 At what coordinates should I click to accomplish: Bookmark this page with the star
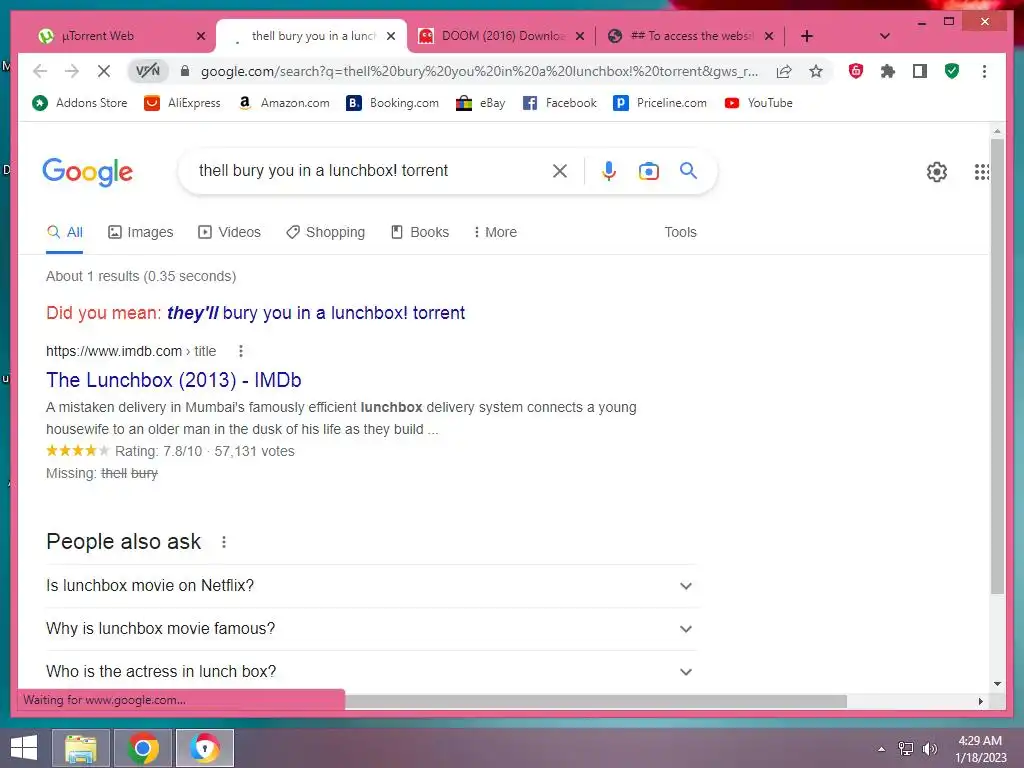[x=816, y=71]
